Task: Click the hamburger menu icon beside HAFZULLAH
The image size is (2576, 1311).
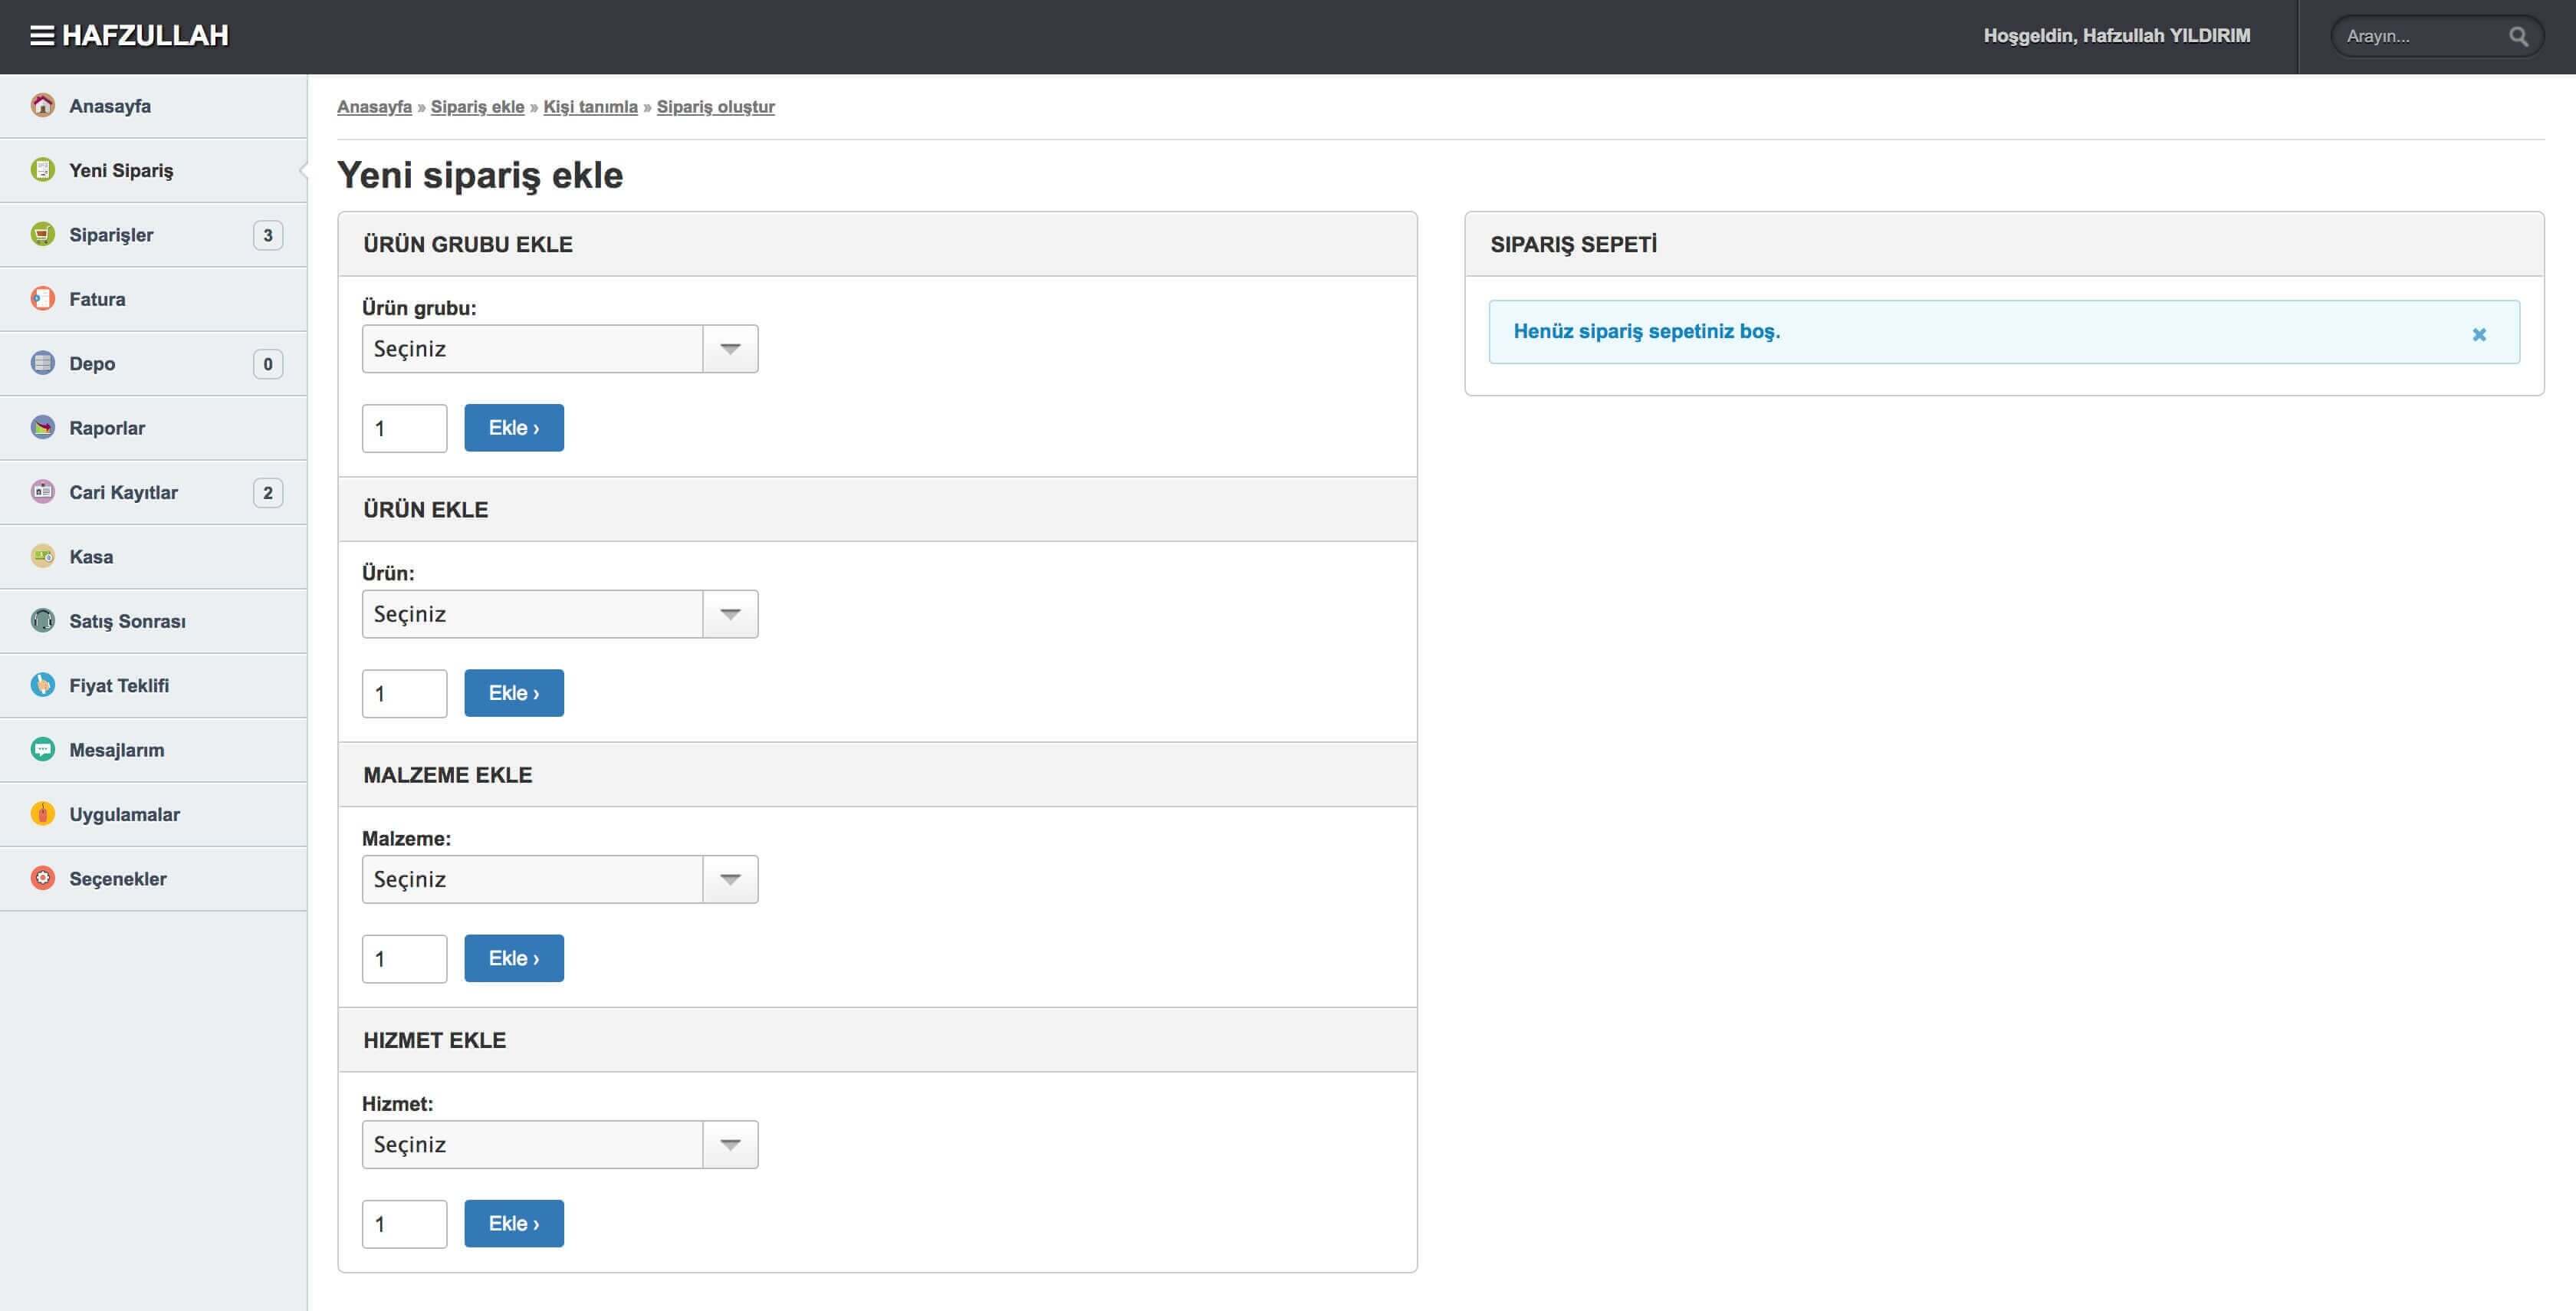Action: [41, 36]
